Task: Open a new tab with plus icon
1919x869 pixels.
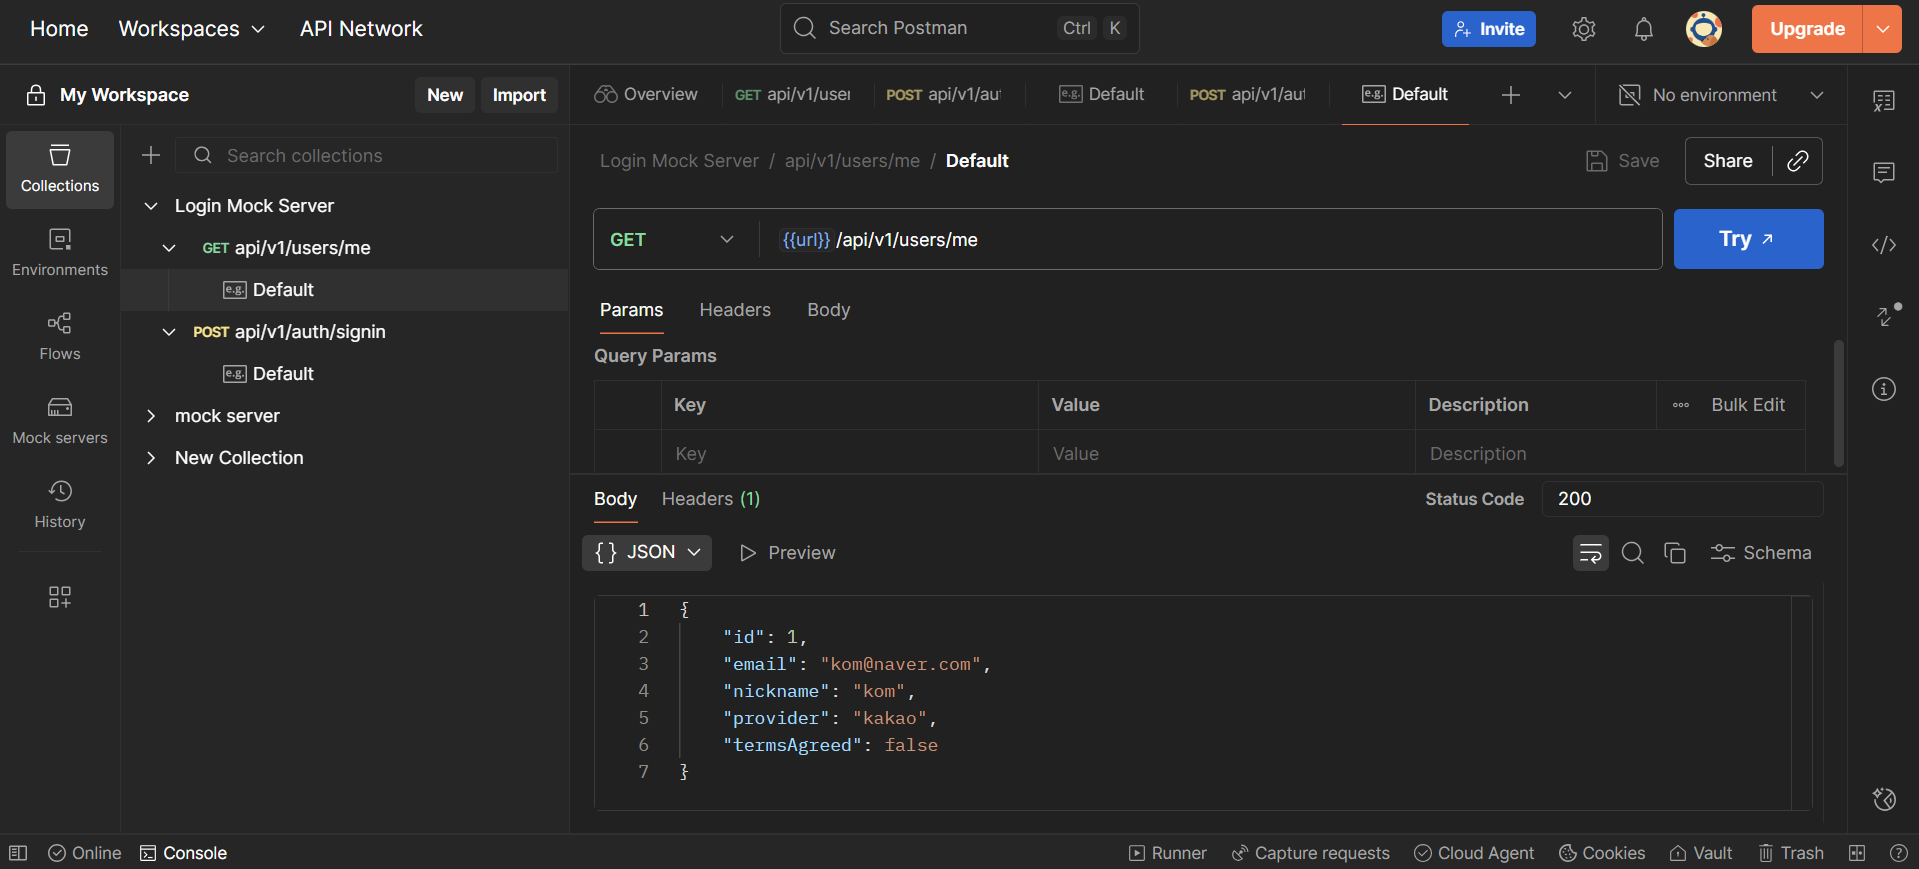Action: tap(1511, 95)
